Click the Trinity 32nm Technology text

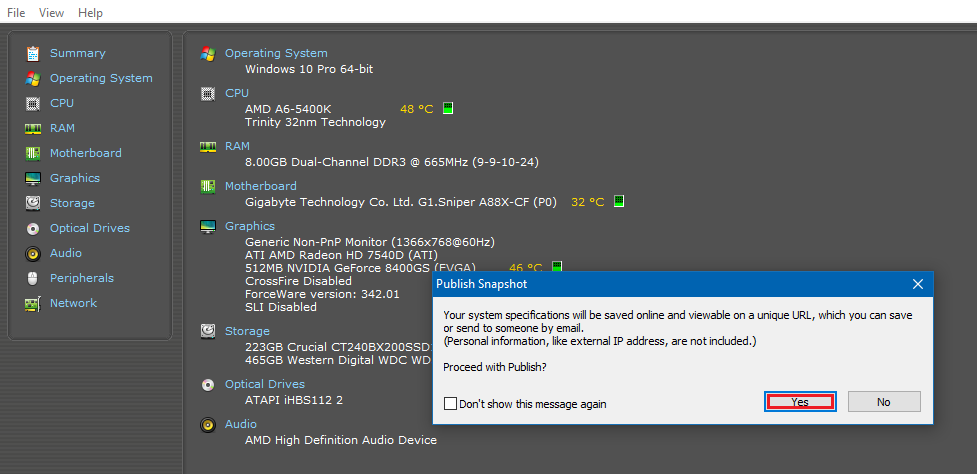point(315,123)
